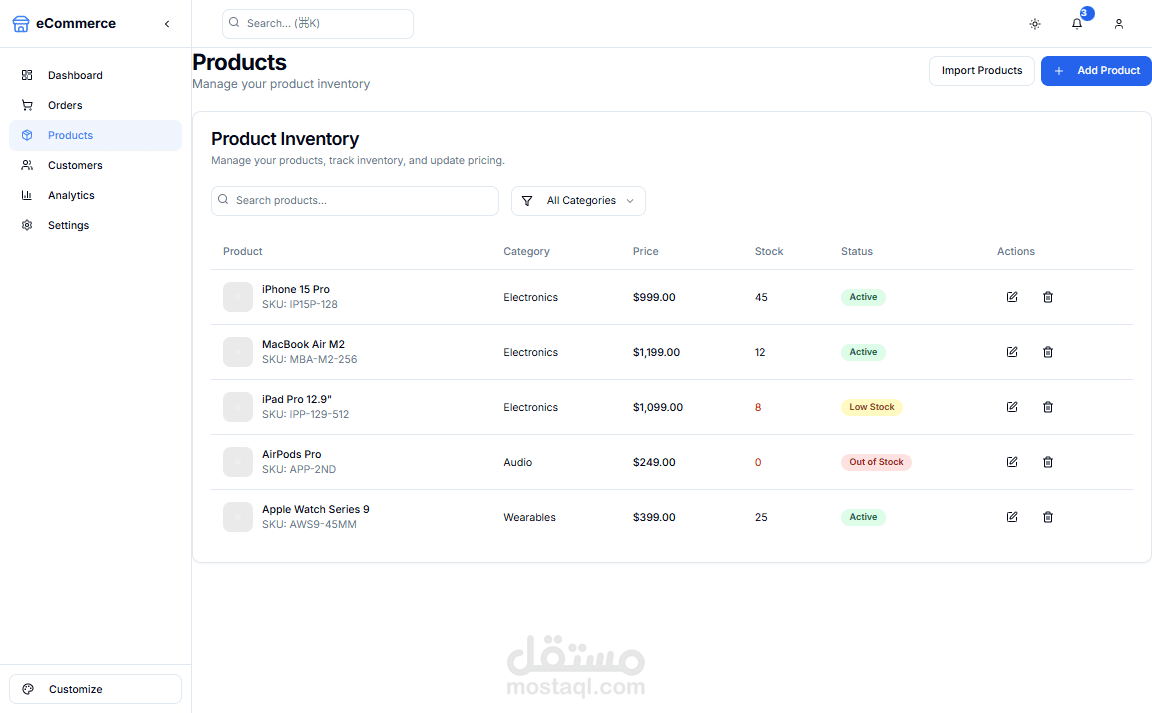1152x713 pixels.
Task: Open Orders in the sidebar
Action: (x=96, y=105)
